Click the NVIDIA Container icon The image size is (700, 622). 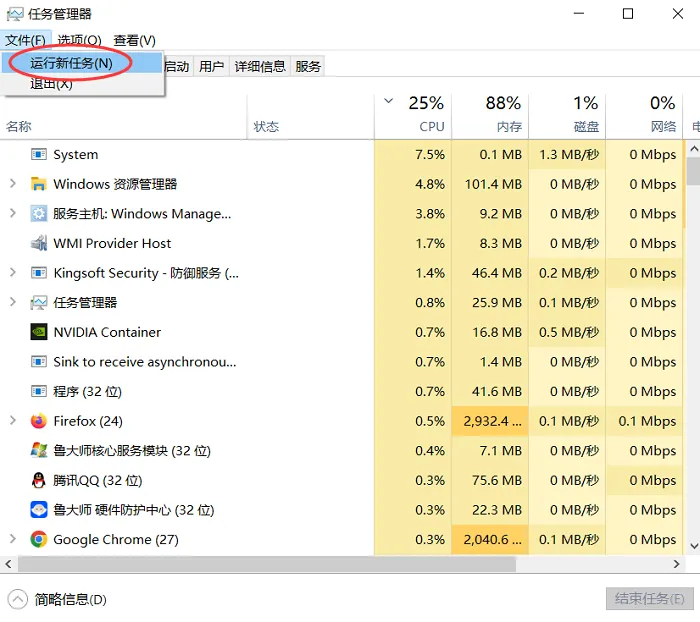[x=38, y=332]
